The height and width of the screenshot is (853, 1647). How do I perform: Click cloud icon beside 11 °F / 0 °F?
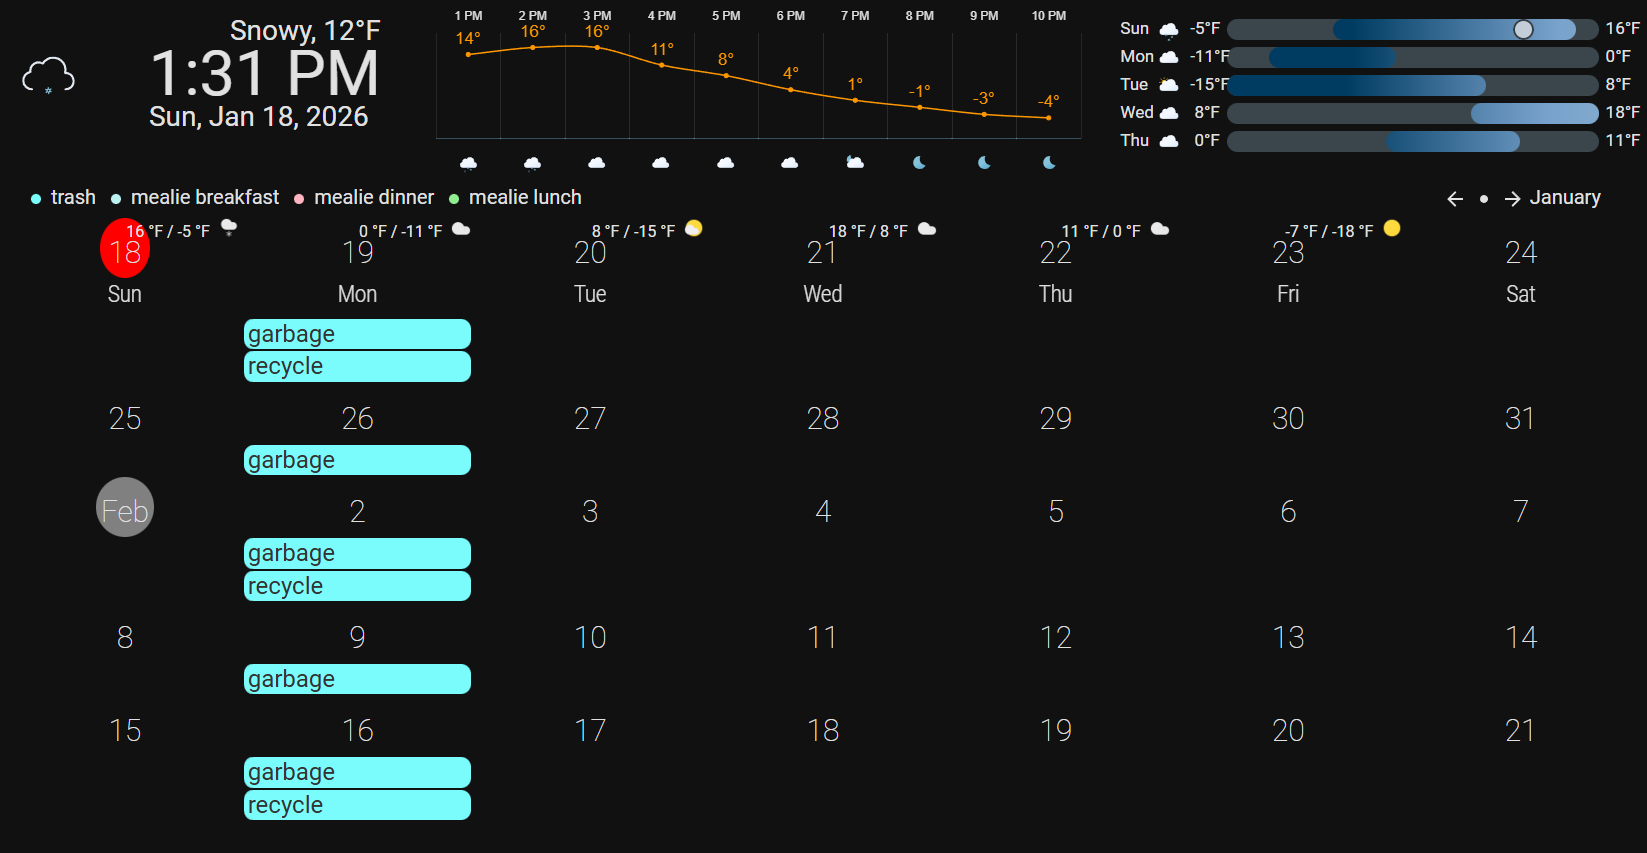tap(1160, 229)
